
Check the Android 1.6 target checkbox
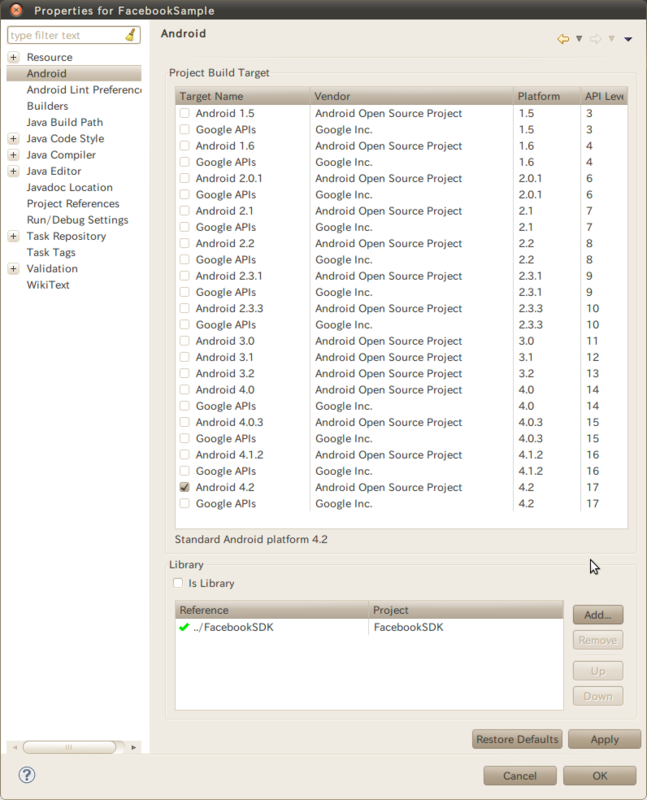[185, 146]
